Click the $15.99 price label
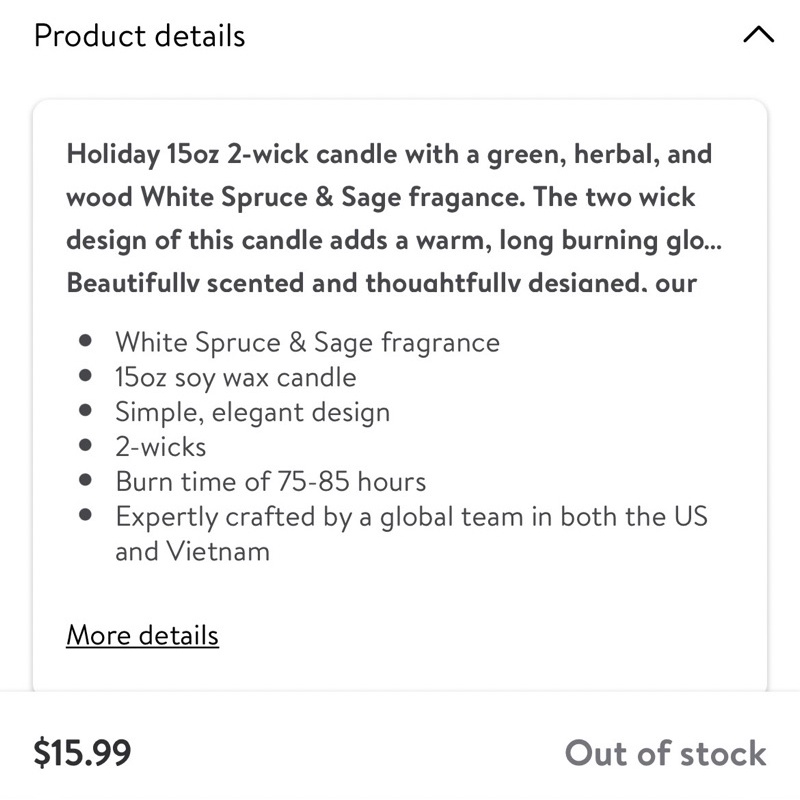 [82, 753]
